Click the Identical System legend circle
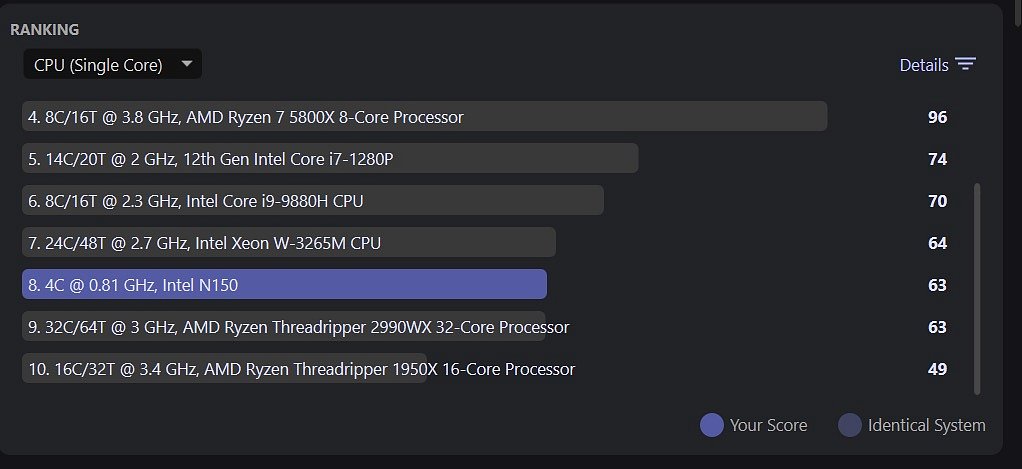 click(x=849, y=425)
